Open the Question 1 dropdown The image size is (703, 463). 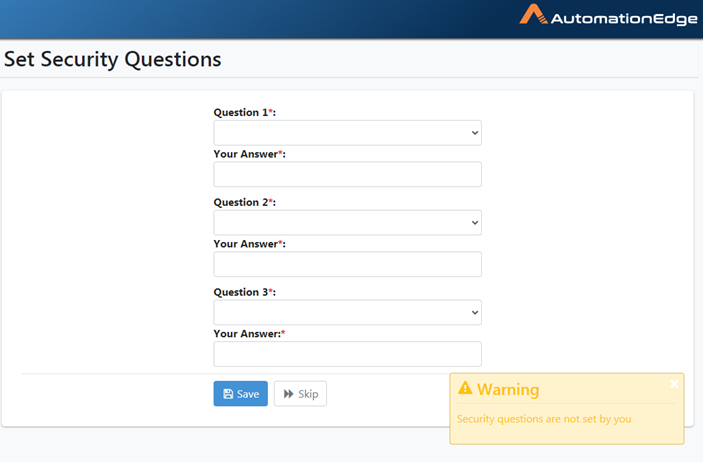(x=347, y=133)
